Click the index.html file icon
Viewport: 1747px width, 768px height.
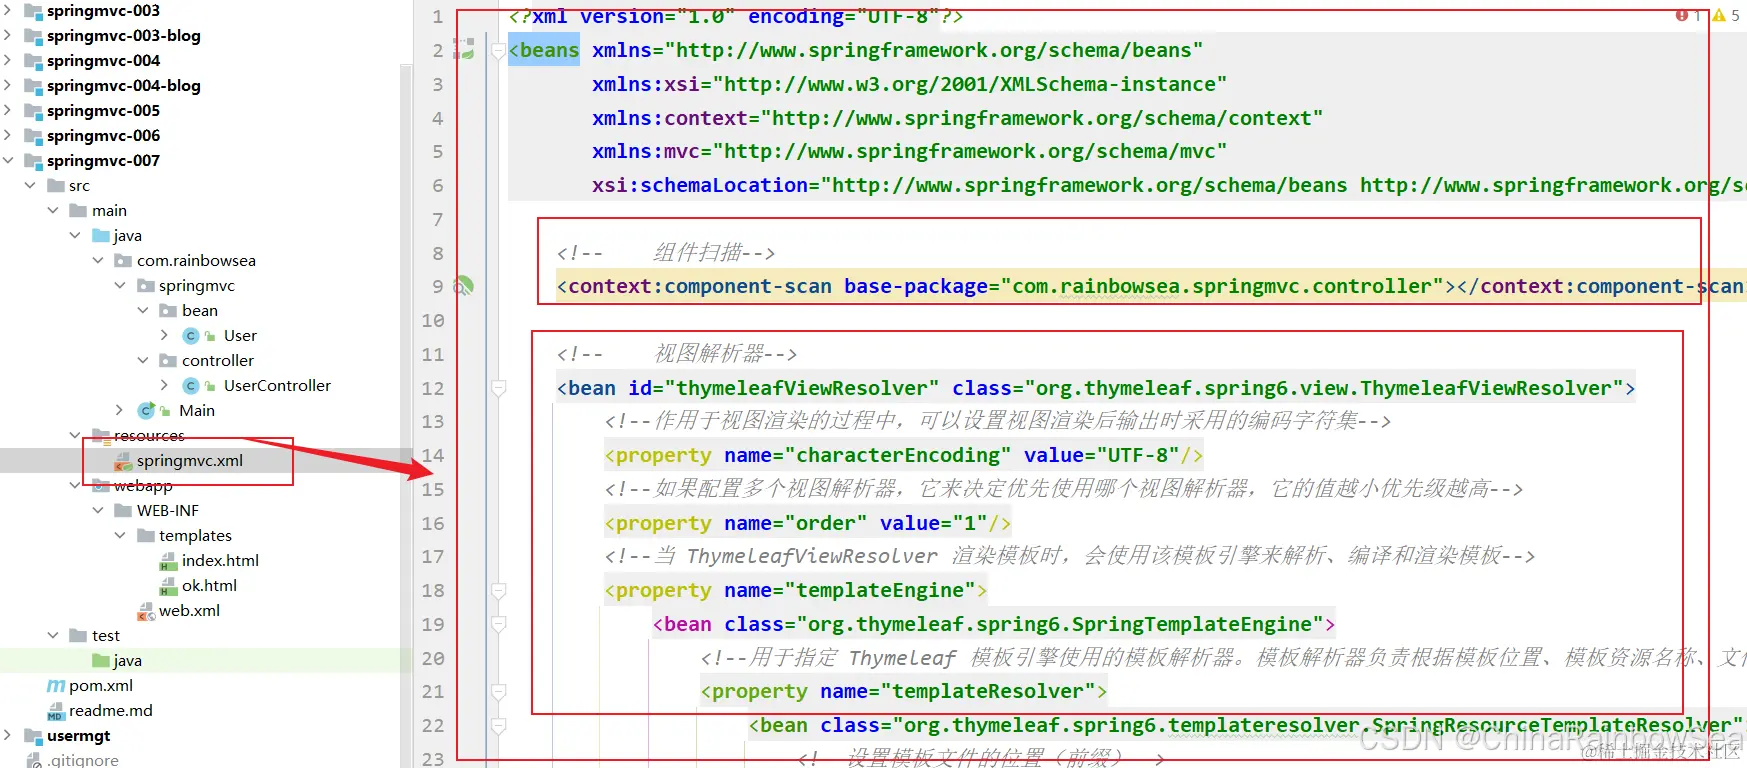pyautogui.click(x=168, y=561)
